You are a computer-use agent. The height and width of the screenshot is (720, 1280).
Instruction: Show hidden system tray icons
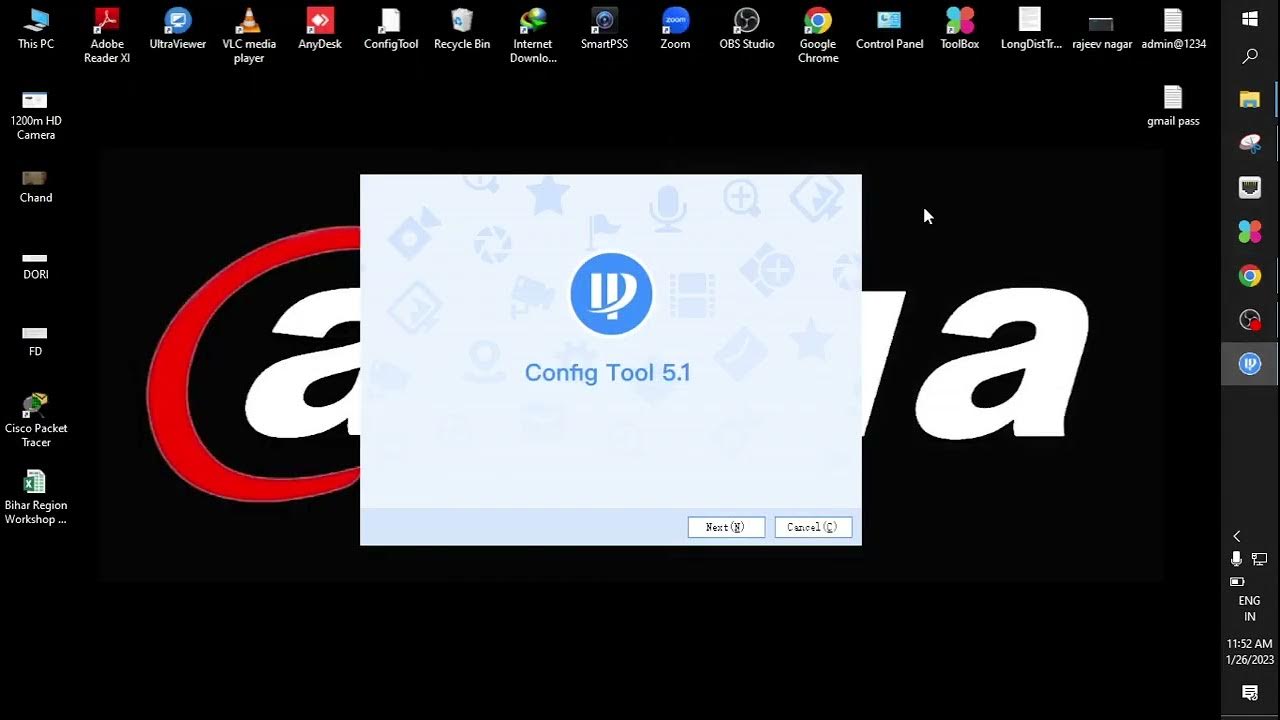pyautogui.click(x=1237, y=537)
